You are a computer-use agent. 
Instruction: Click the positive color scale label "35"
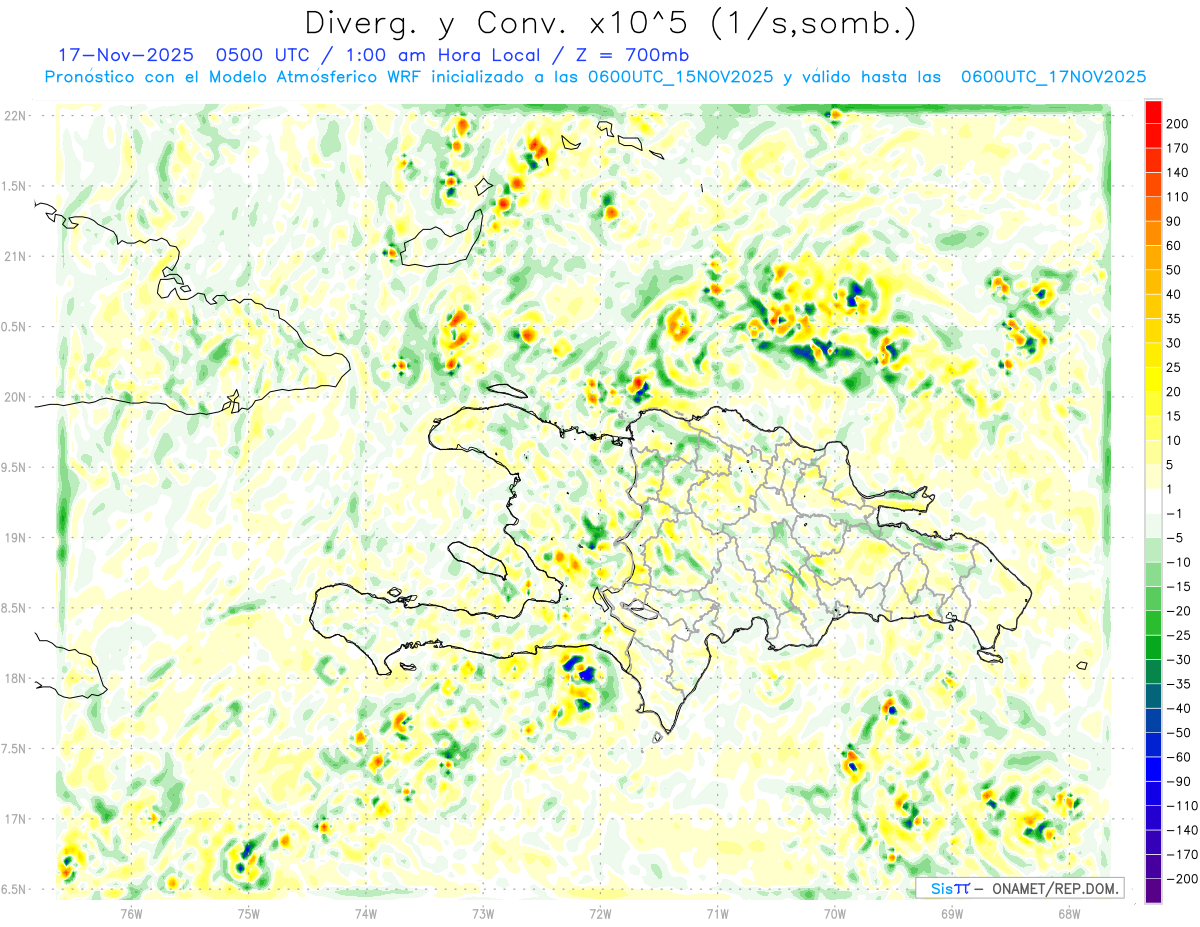pos(1175,319)
